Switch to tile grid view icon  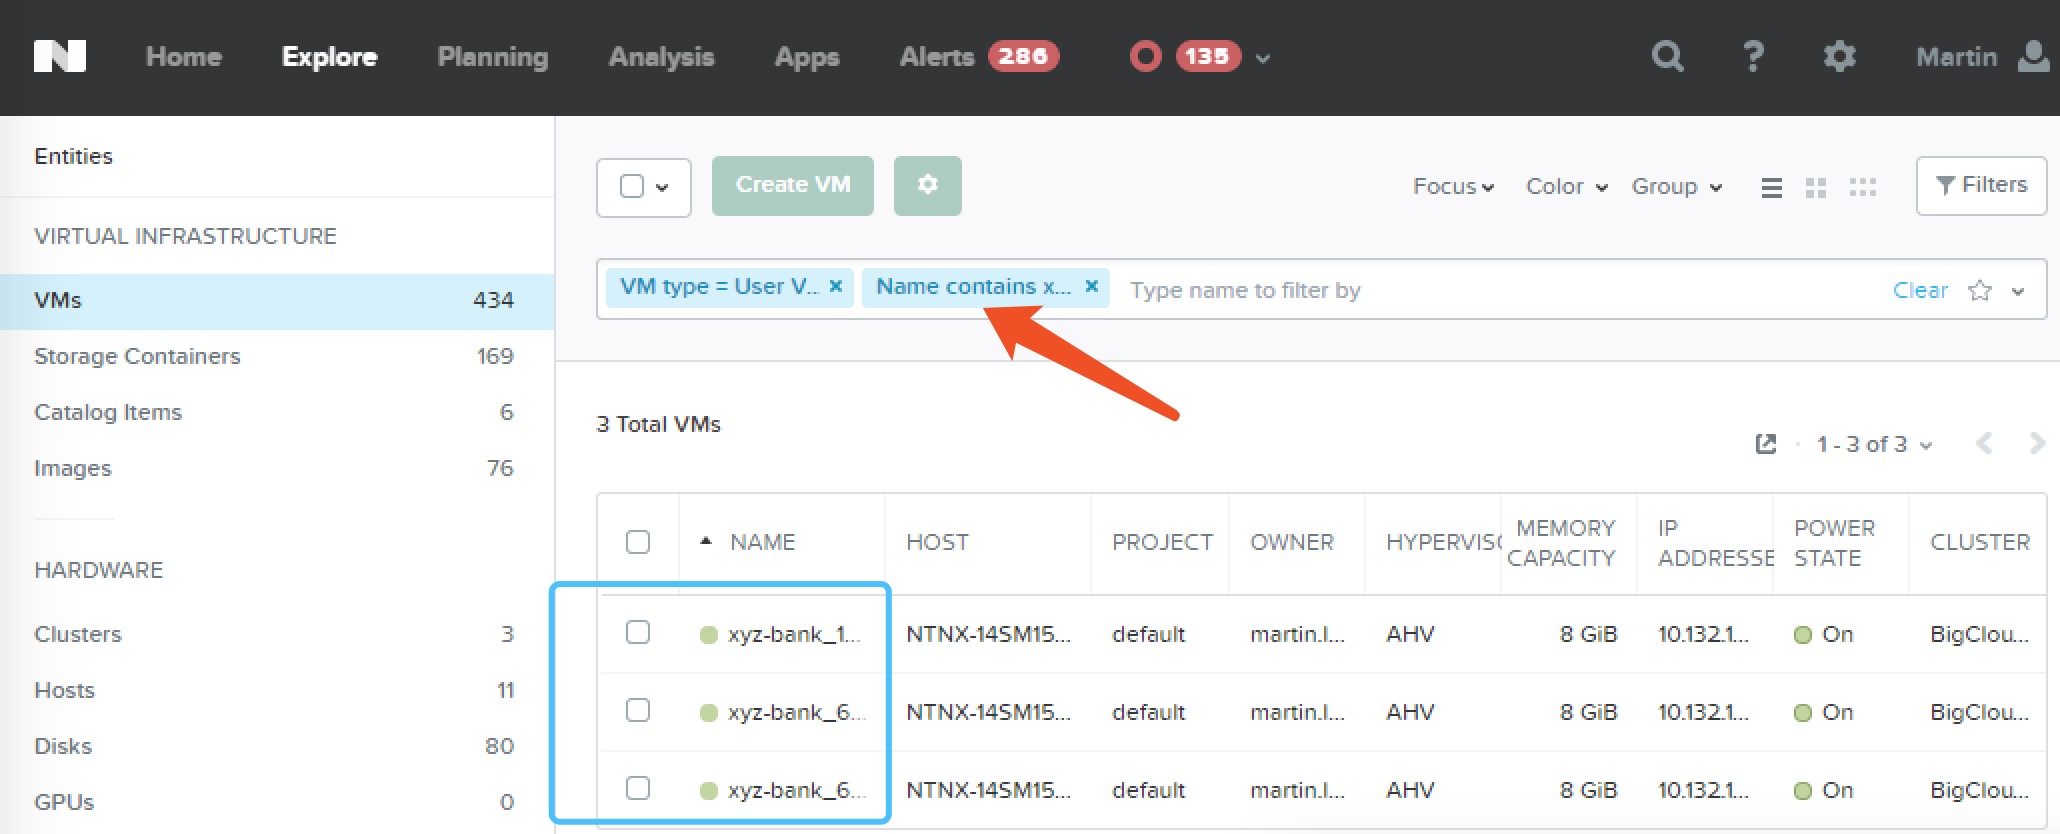[x=1816, y=187]
